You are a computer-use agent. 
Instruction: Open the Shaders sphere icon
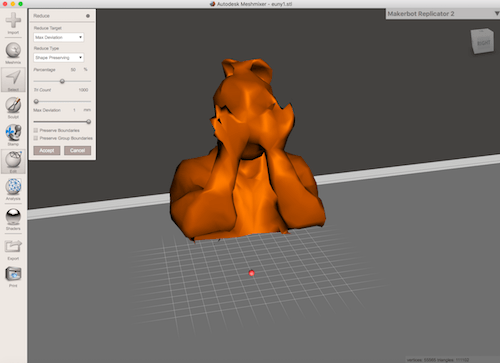pos(13,217)
